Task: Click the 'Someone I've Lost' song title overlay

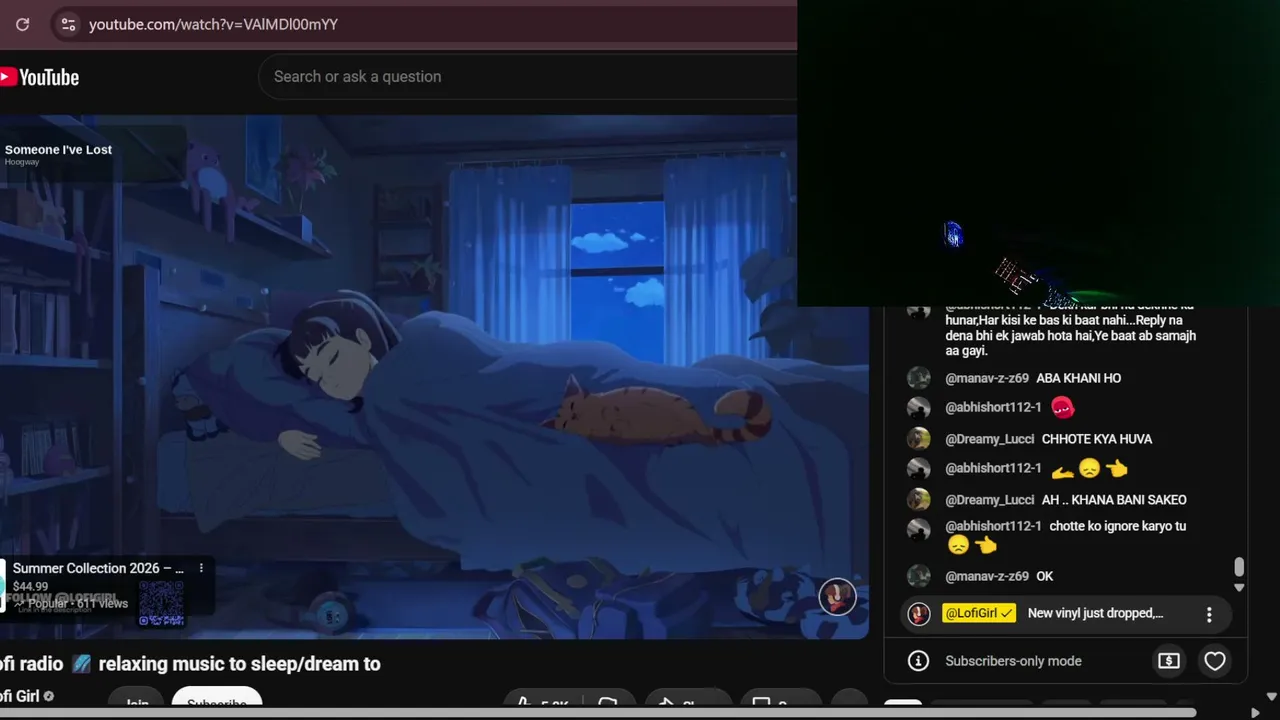Action: click(x=58, y=150)
